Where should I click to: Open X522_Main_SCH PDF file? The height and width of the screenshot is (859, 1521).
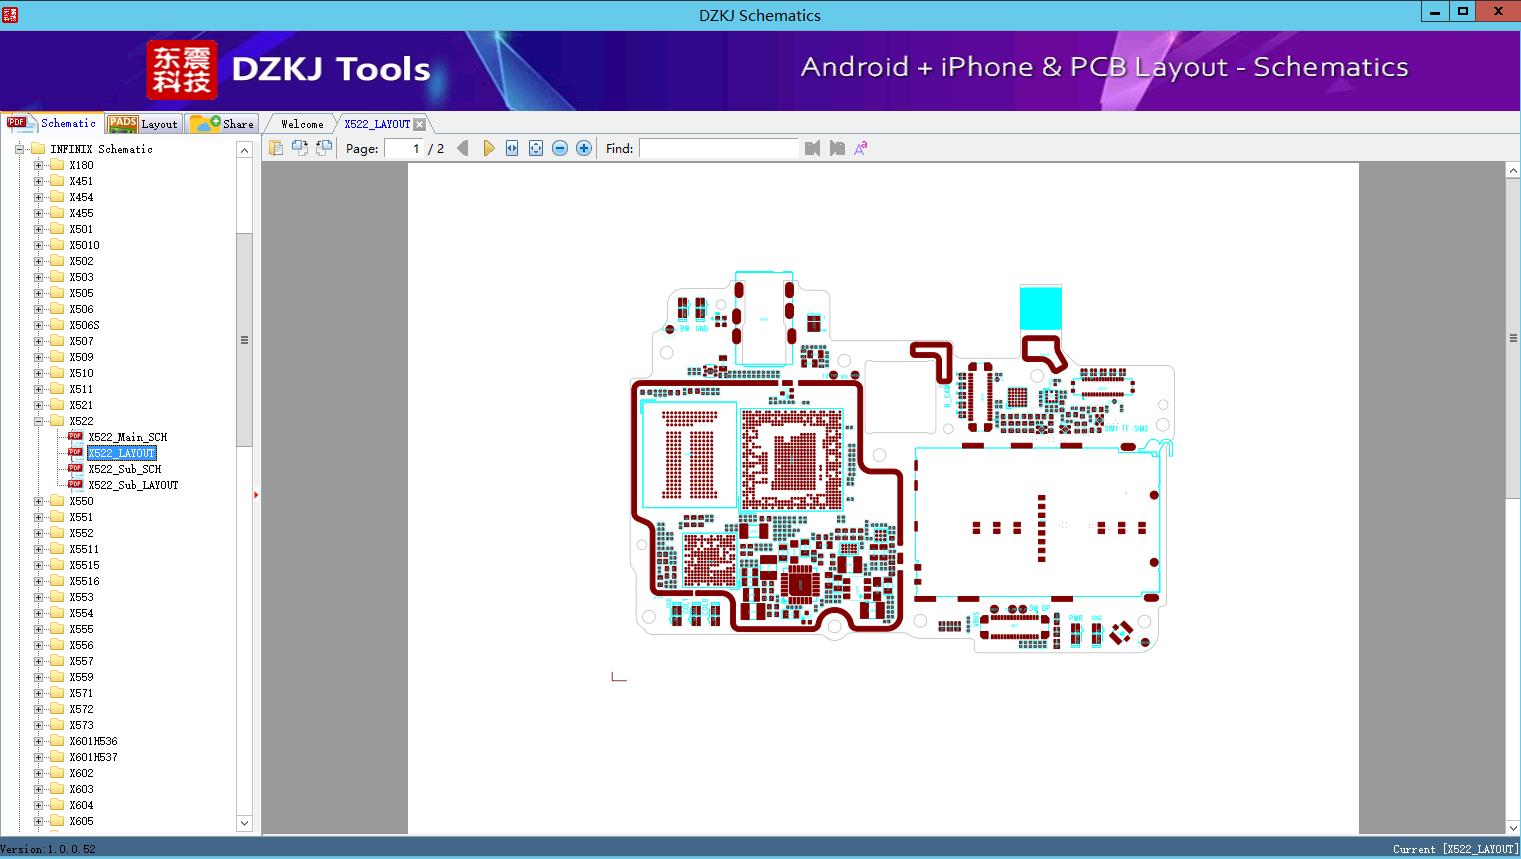click(x=127, y=437)
